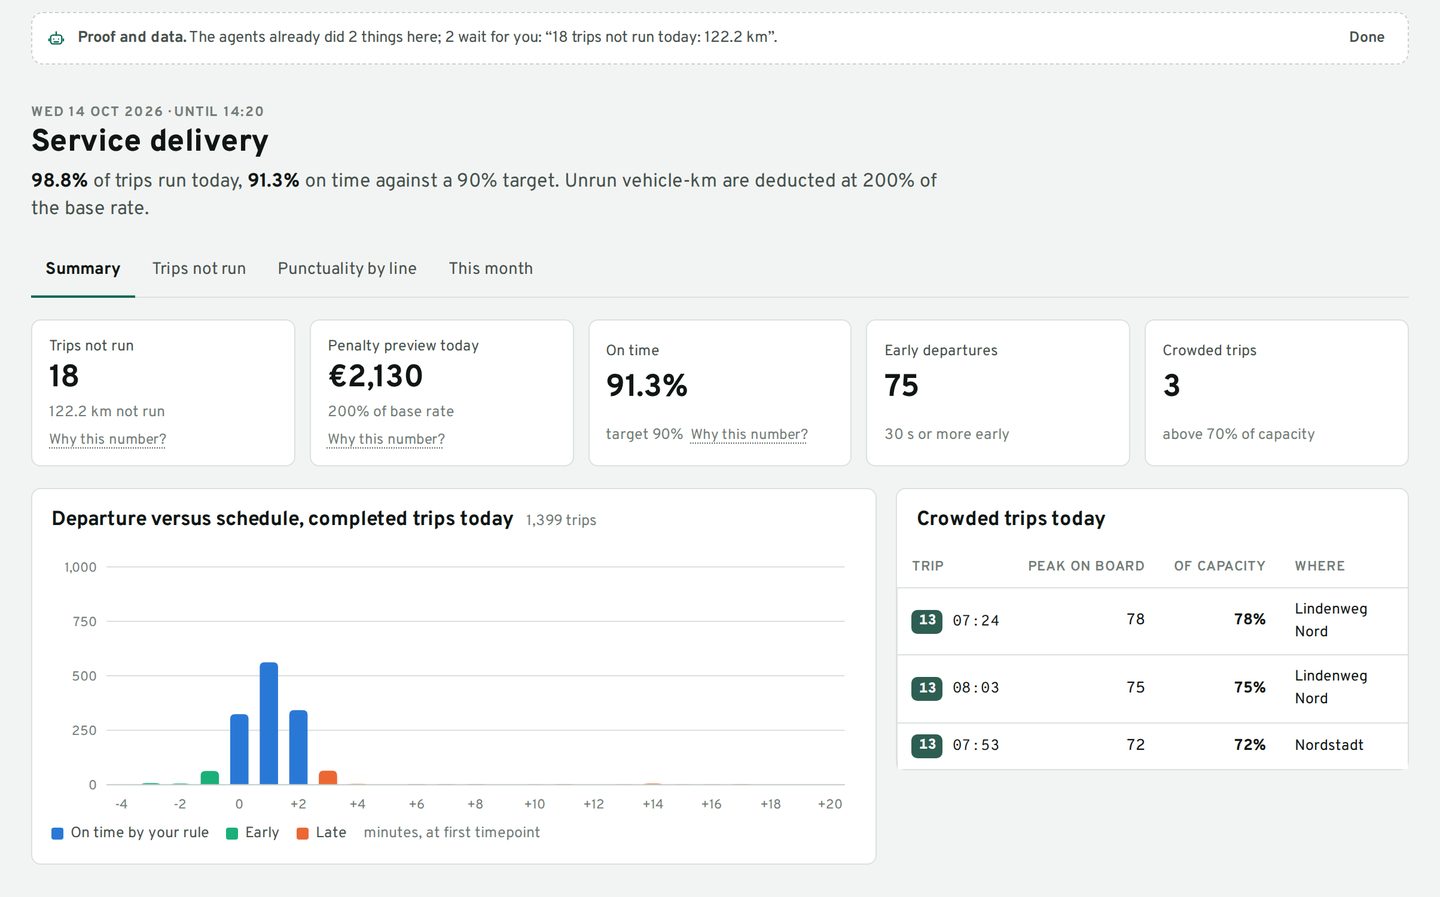This screenshot has width=1440, height=897.
Task: Click '200% of base rate' text
Action: pos(391,411)
